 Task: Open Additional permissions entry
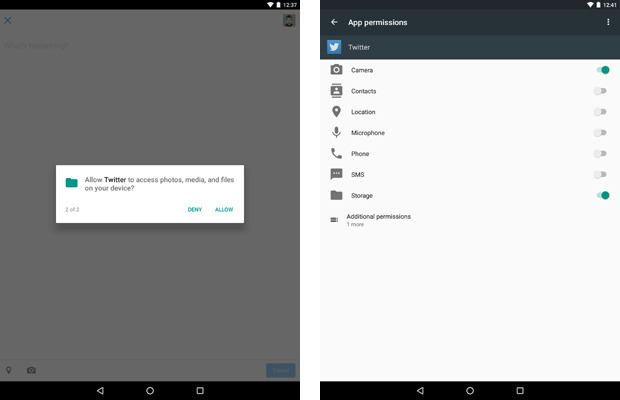470,220
